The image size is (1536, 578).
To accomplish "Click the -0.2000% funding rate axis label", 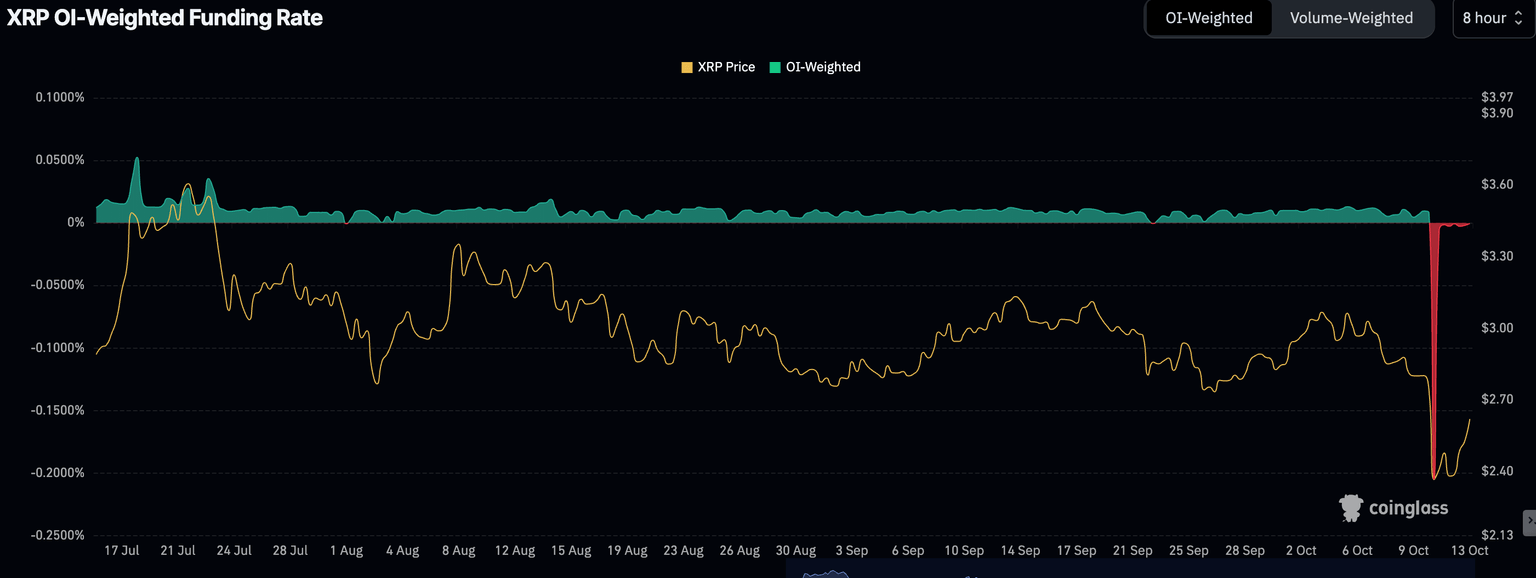I will point(59,473).
